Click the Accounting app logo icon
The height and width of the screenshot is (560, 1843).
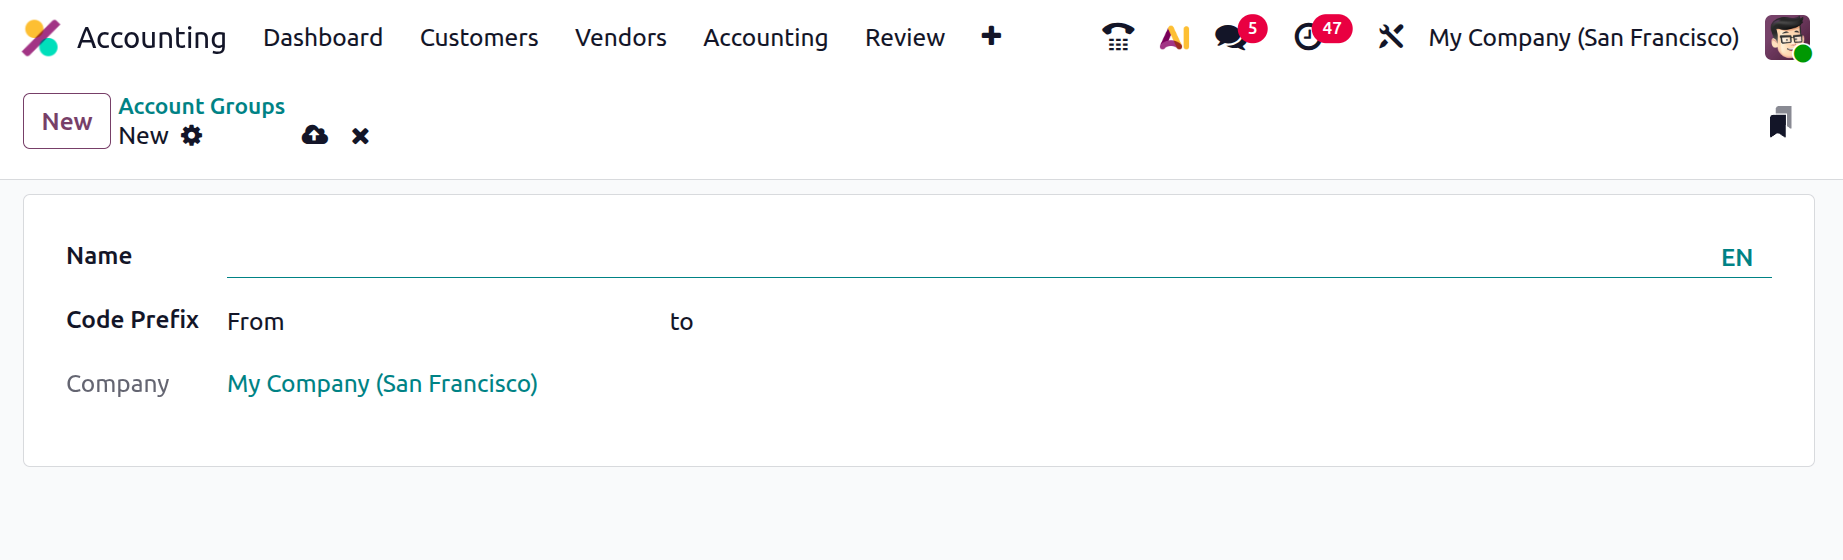click(41, 38)
